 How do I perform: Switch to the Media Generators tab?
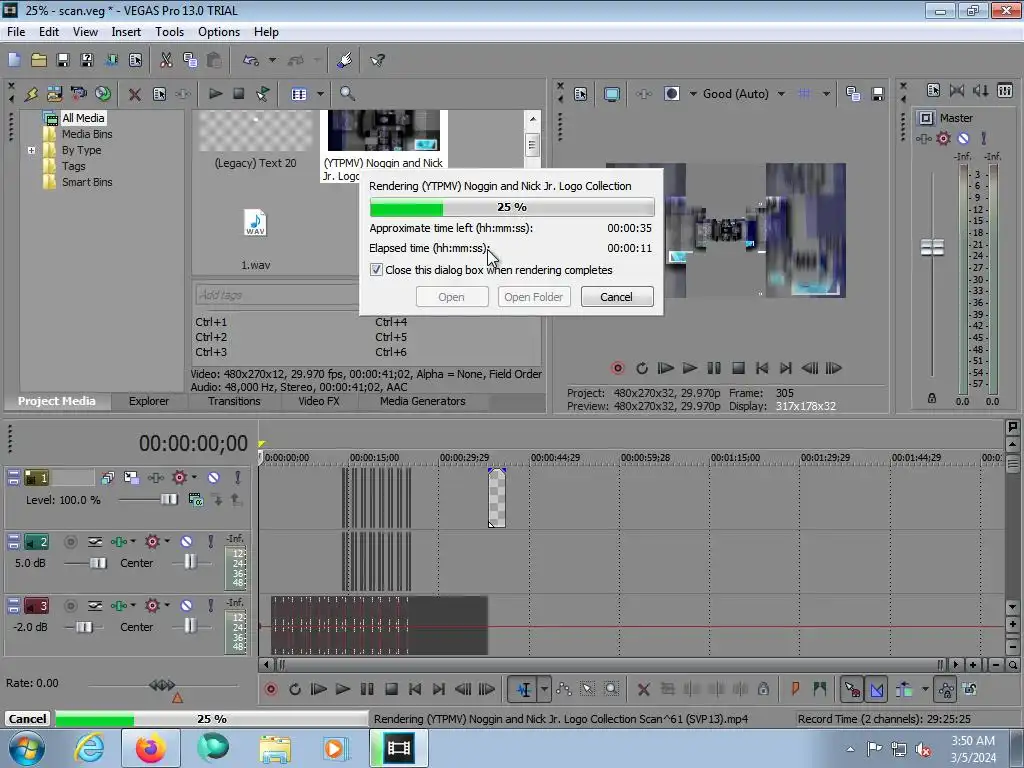click(423, 401)
